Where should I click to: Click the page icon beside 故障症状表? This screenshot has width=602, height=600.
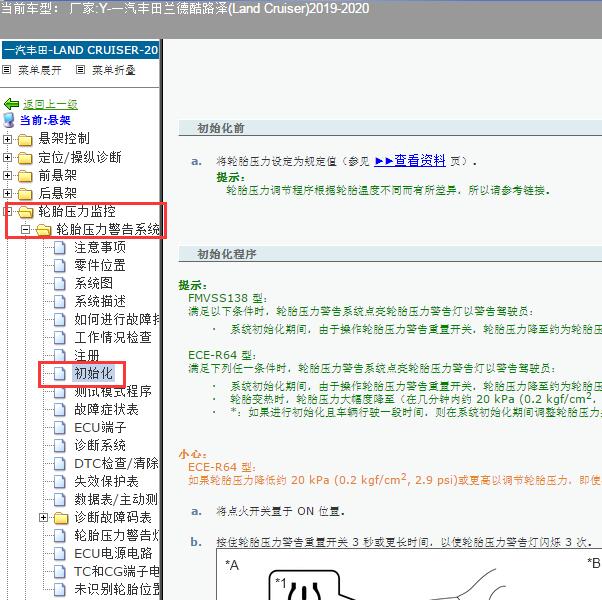point(60,410)
